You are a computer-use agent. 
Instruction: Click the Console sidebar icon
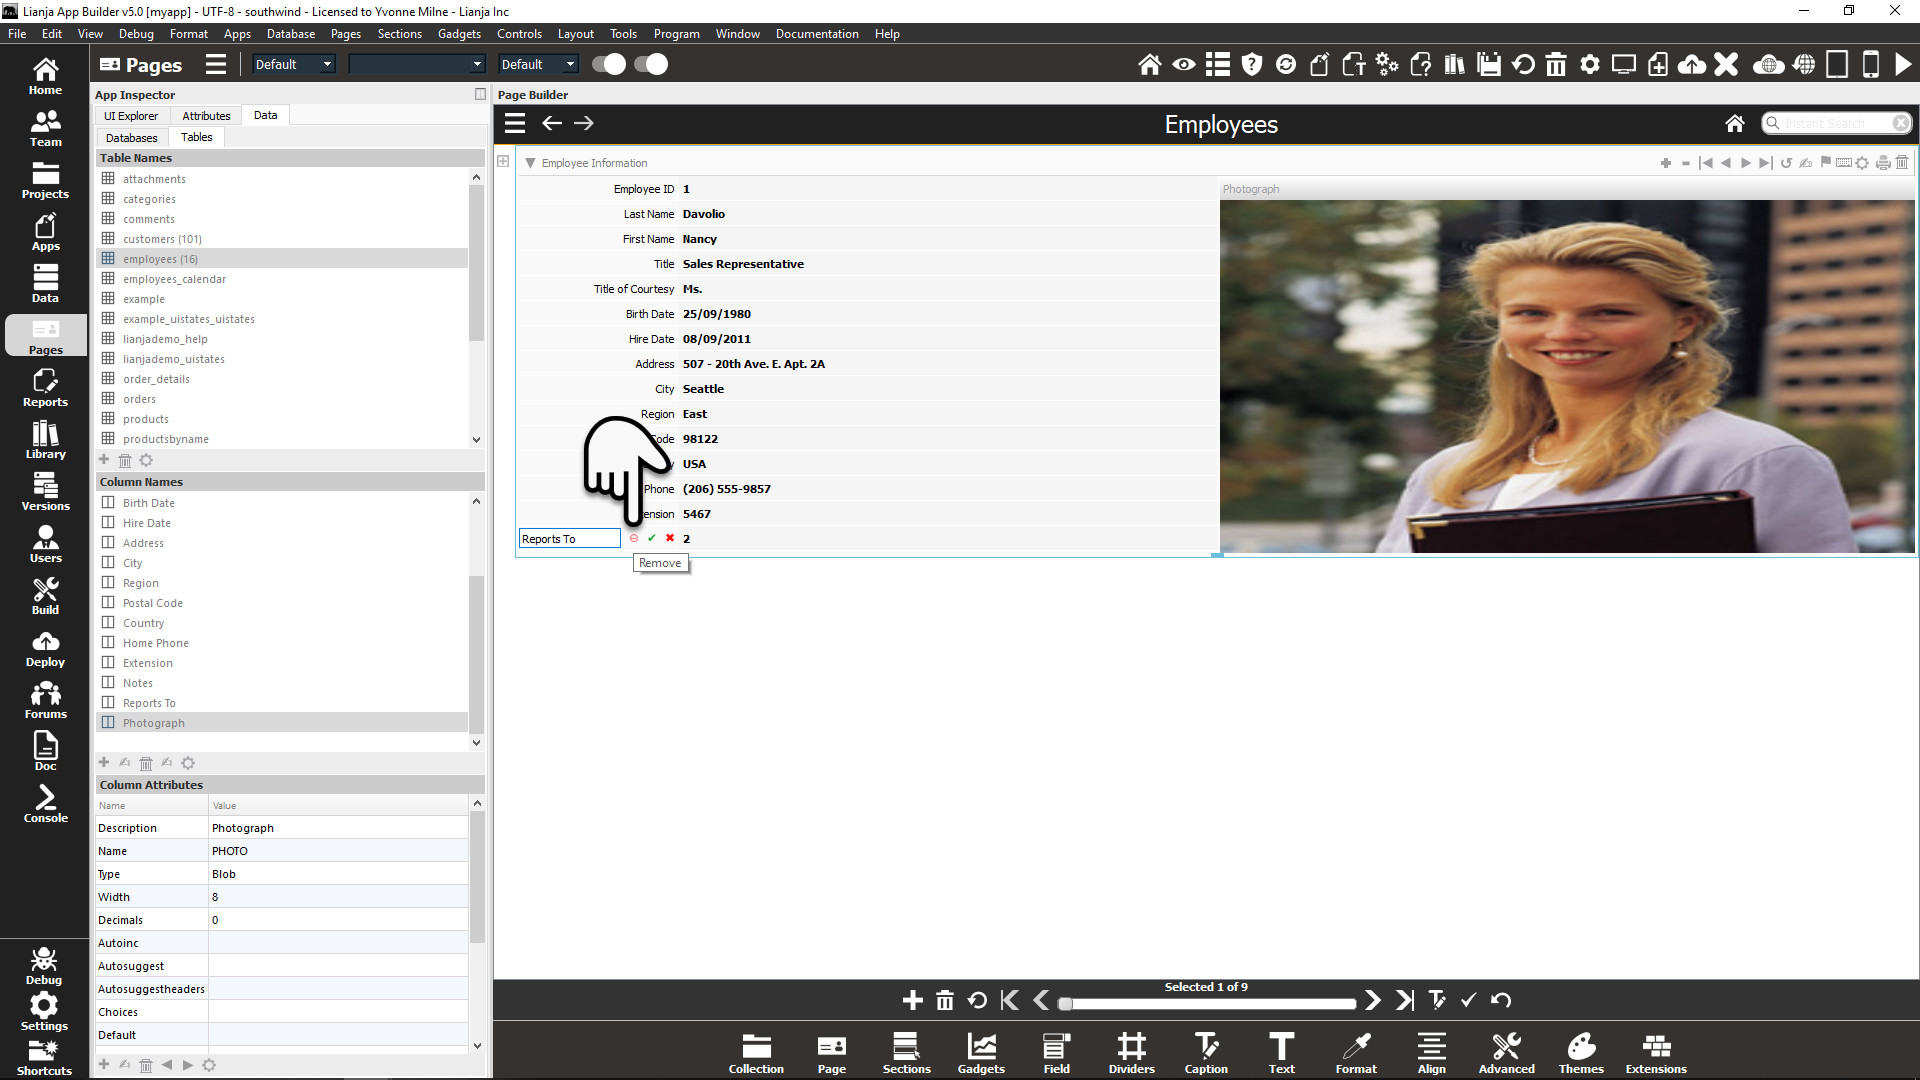(45, 804)
